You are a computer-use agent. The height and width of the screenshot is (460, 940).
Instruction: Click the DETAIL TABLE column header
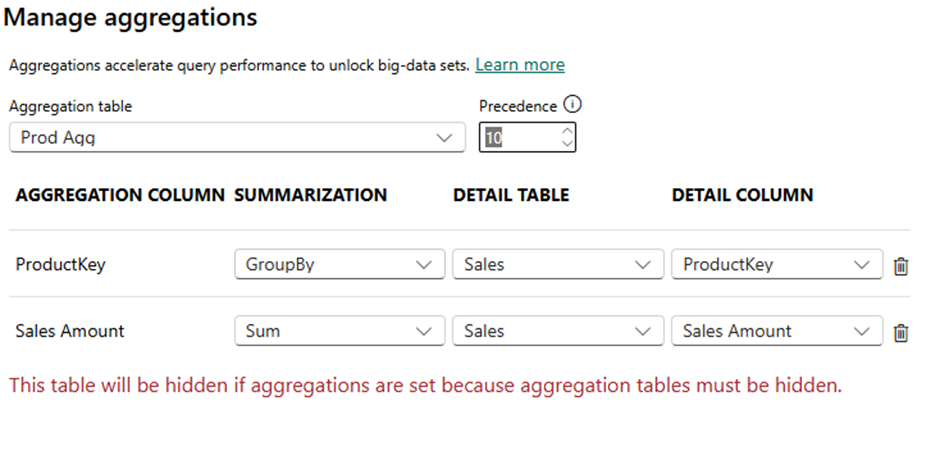click(x=511, y=195)
